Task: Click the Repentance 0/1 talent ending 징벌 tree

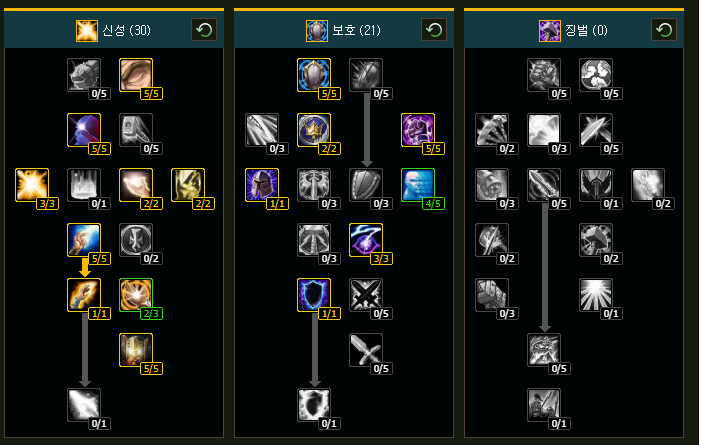Action: click(544, 405)
